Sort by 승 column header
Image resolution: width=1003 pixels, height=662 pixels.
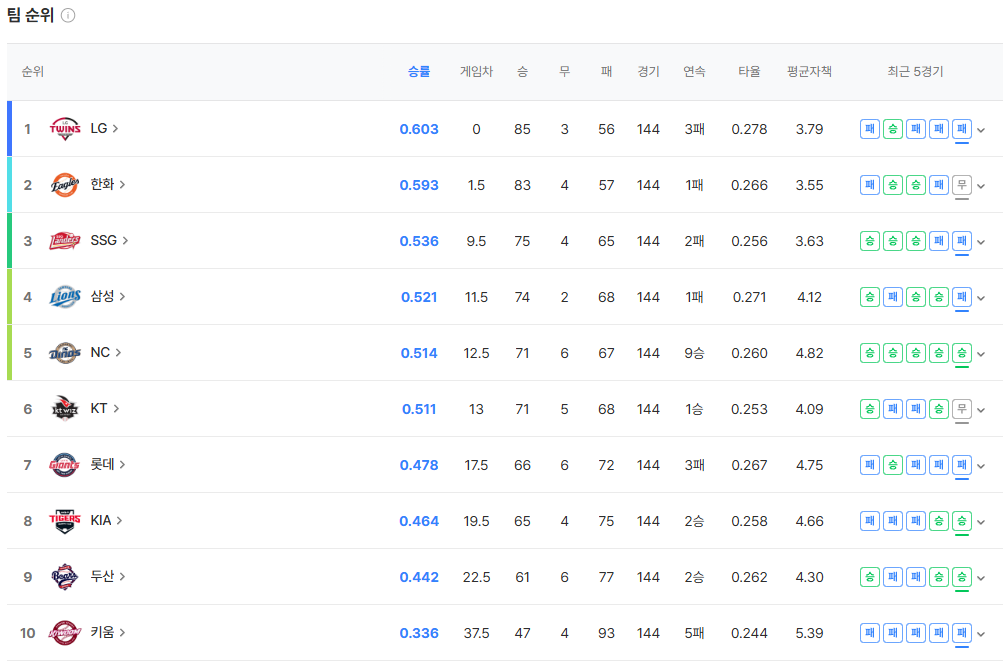click(x=522, y=72)
